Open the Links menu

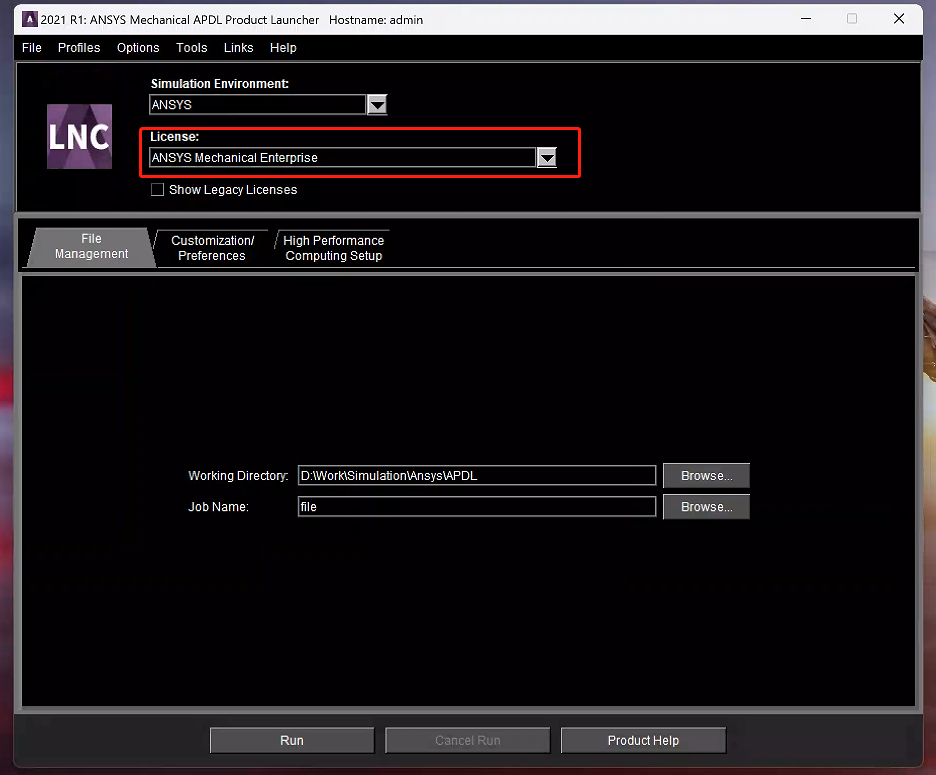(x=238, y=48)
